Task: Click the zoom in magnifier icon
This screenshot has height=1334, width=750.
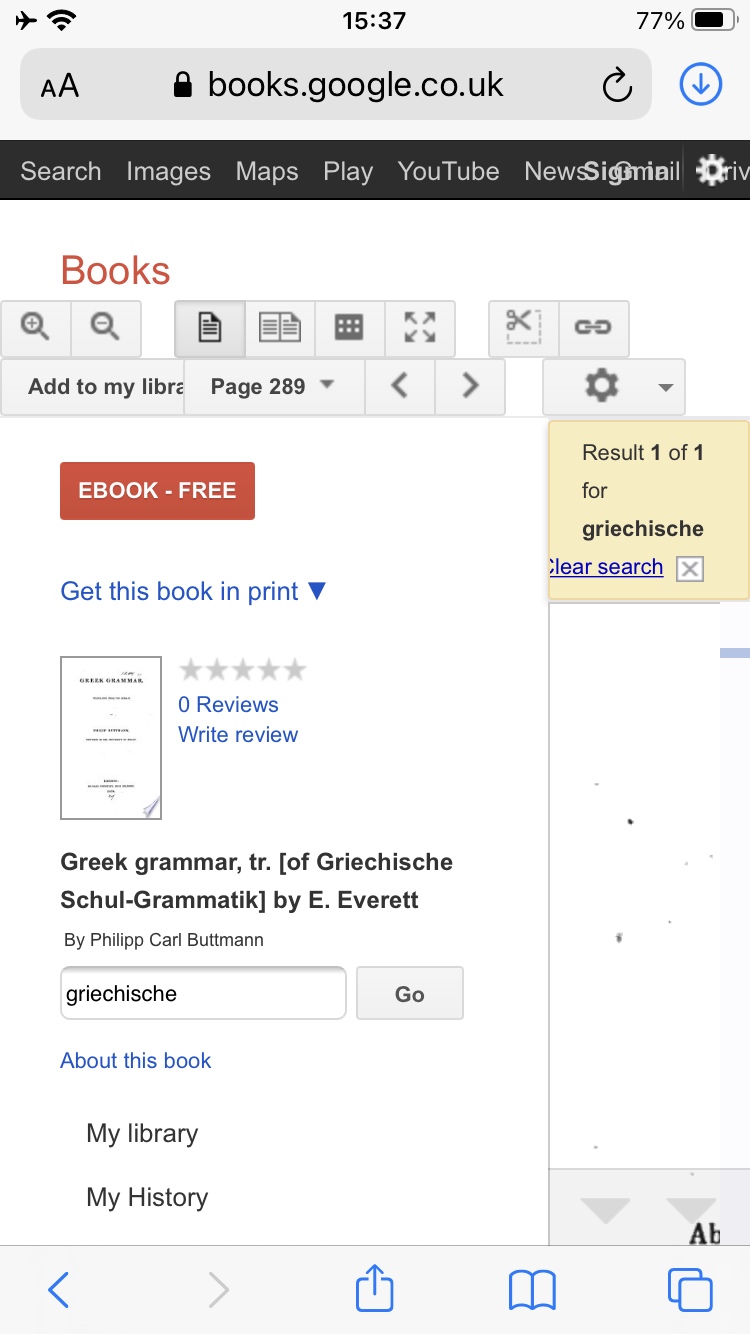Action: click(x=35, y=328)
